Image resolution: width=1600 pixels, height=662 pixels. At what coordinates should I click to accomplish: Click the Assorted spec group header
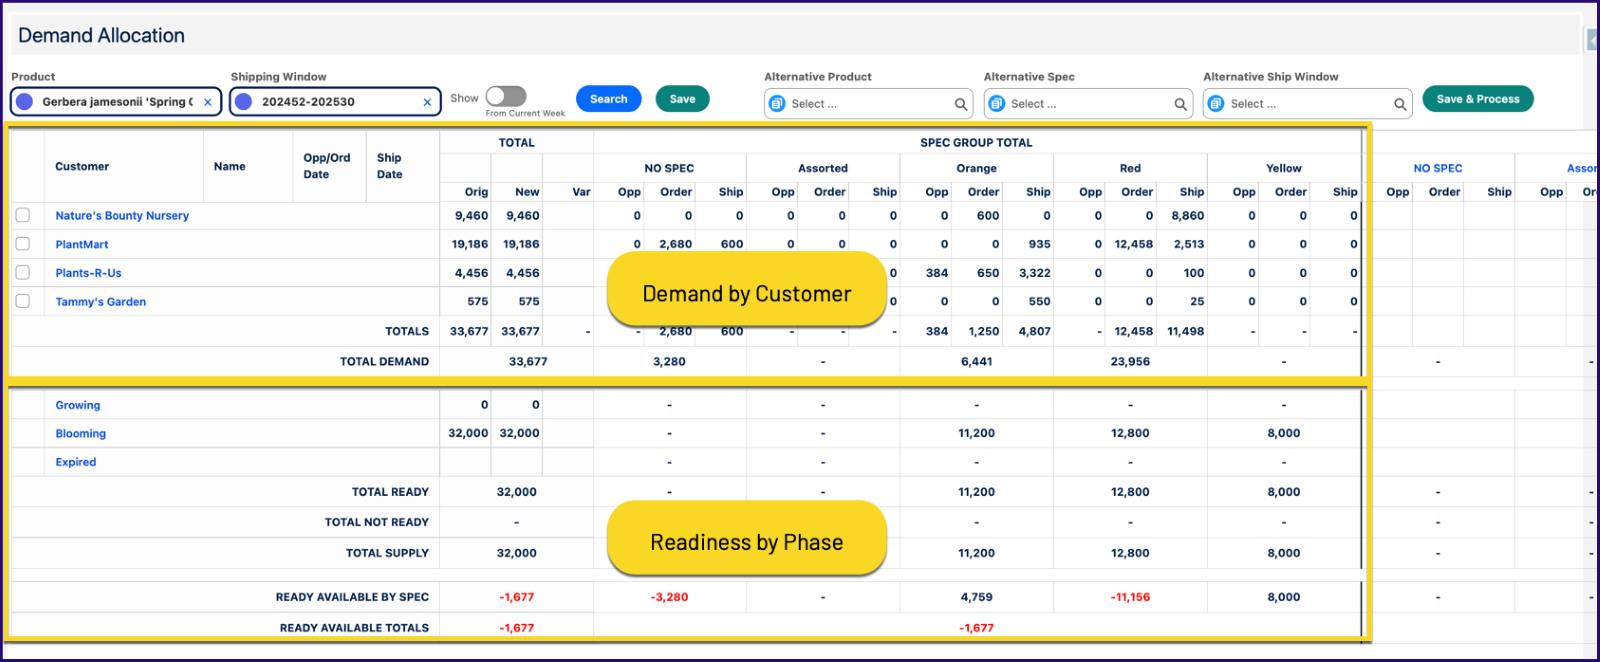pos(822,169)
